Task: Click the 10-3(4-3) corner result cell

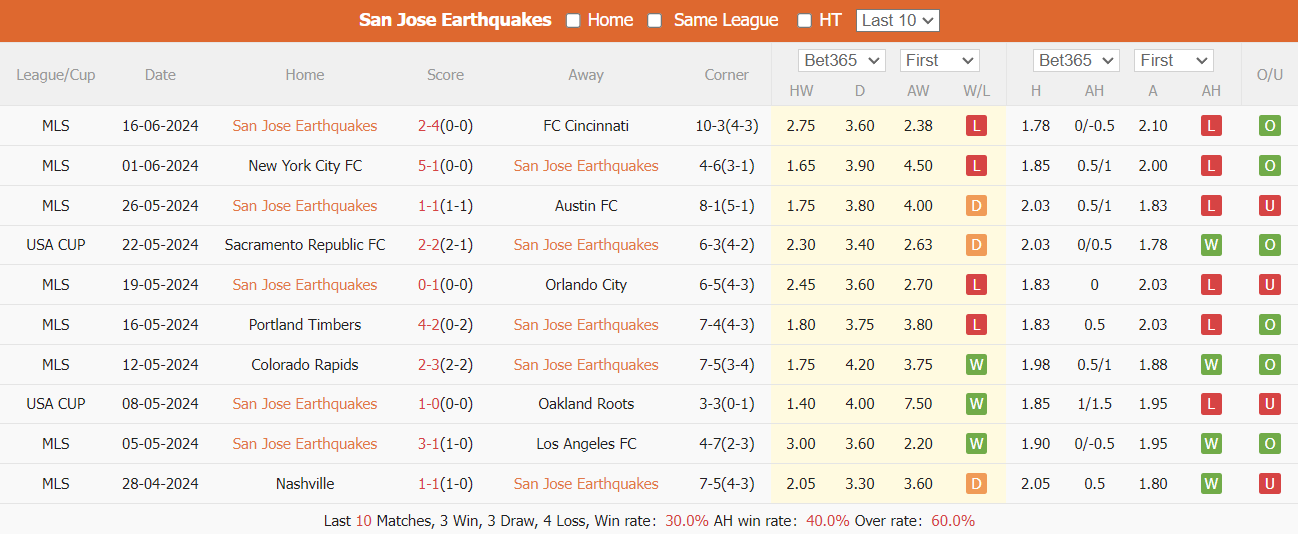Action: pyautogui.click(x=726, y=126)
